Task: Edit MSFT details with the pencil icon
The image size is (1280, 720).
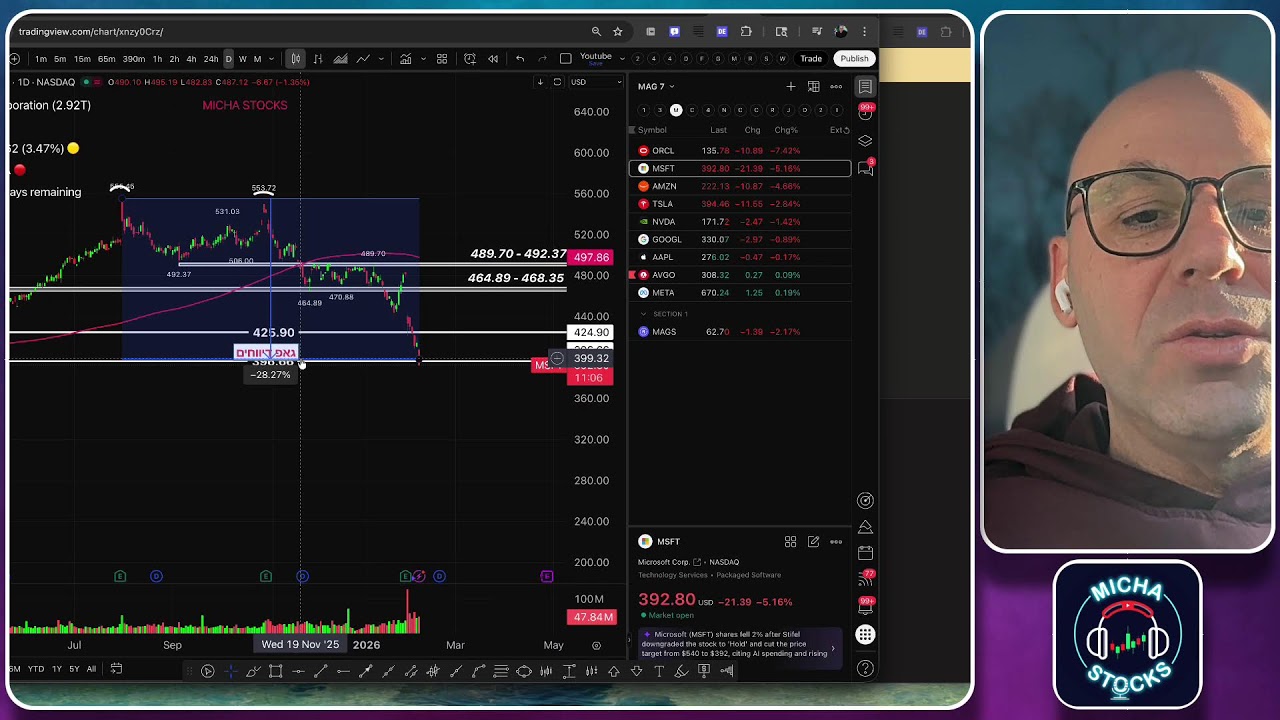Action: (813, 542)
